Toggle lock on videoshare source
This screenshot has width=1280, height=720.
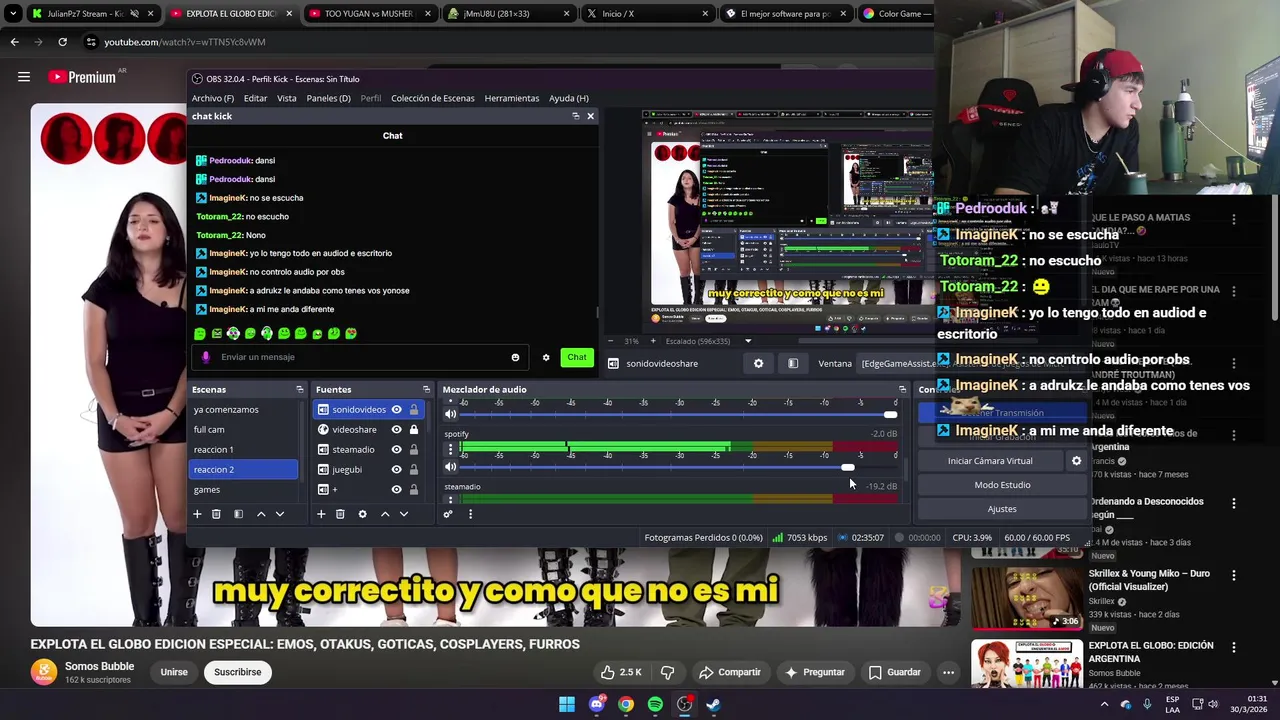[413, 429]
